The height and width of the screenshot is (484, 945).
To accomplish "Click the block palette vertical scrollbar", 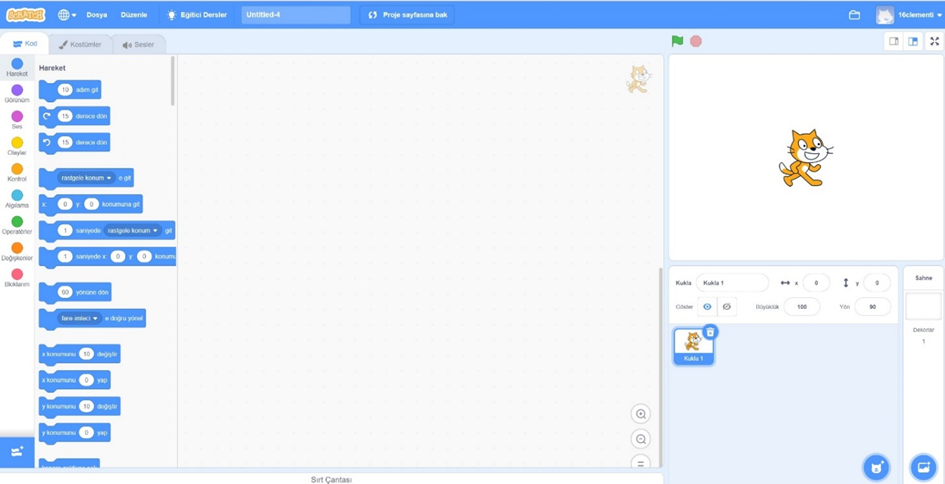I will [173, 81].
